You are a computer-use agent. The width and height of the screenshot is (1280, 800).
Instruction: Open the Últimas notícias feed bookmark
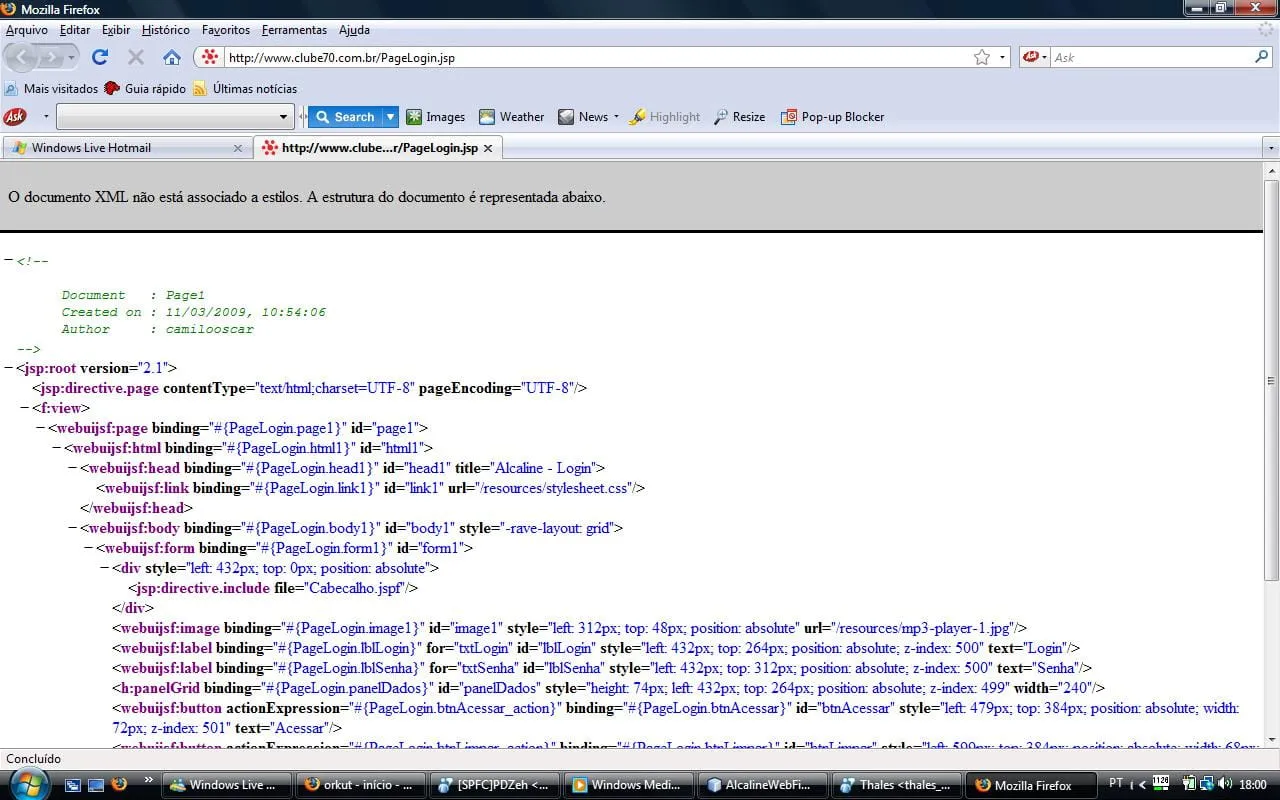[x=245, y=89]
